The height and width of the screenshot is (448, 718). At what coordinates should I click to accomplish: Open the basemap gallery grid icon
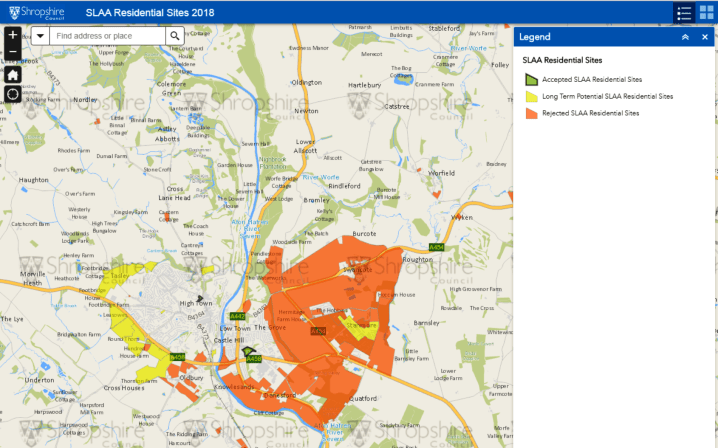pos(706,13)
